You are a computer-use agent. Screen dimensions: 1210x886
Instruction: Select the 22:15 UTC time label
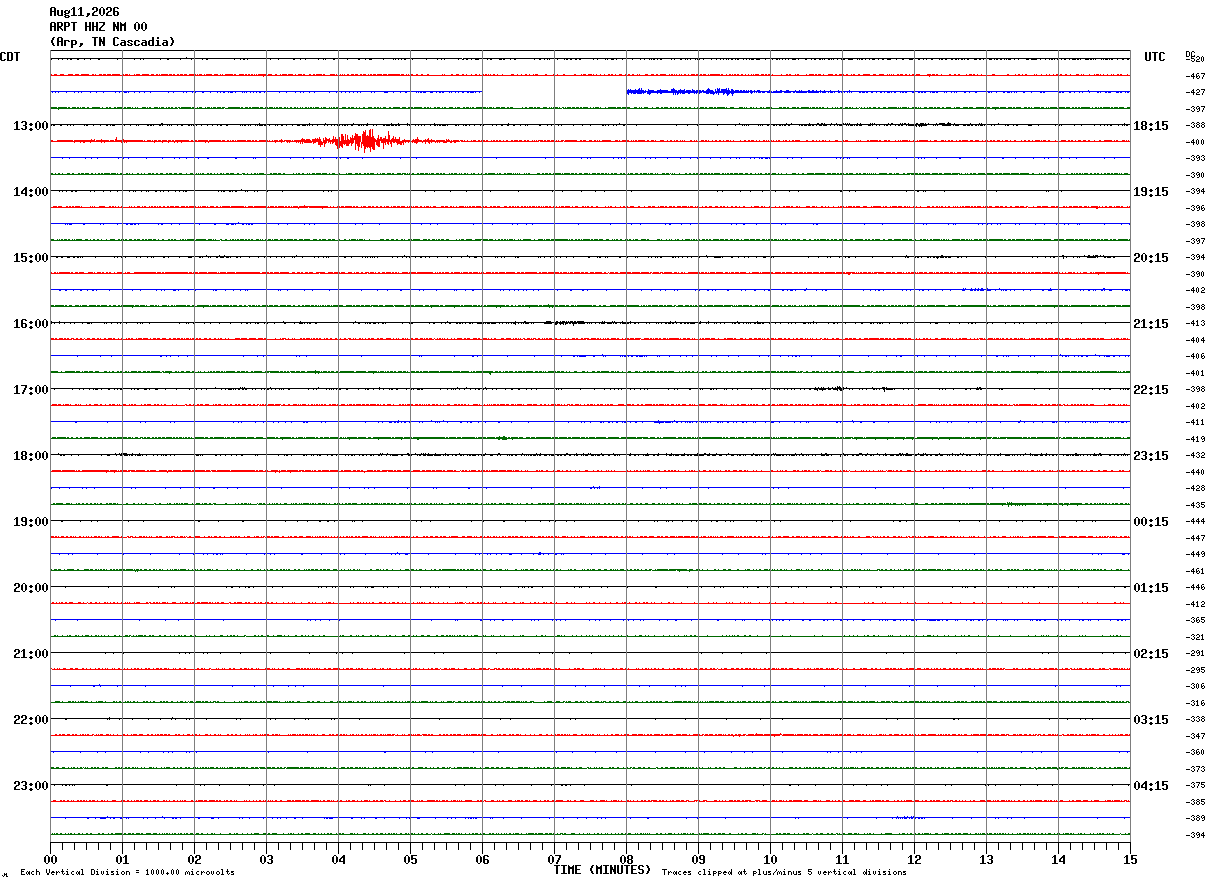pos(1151,390)
